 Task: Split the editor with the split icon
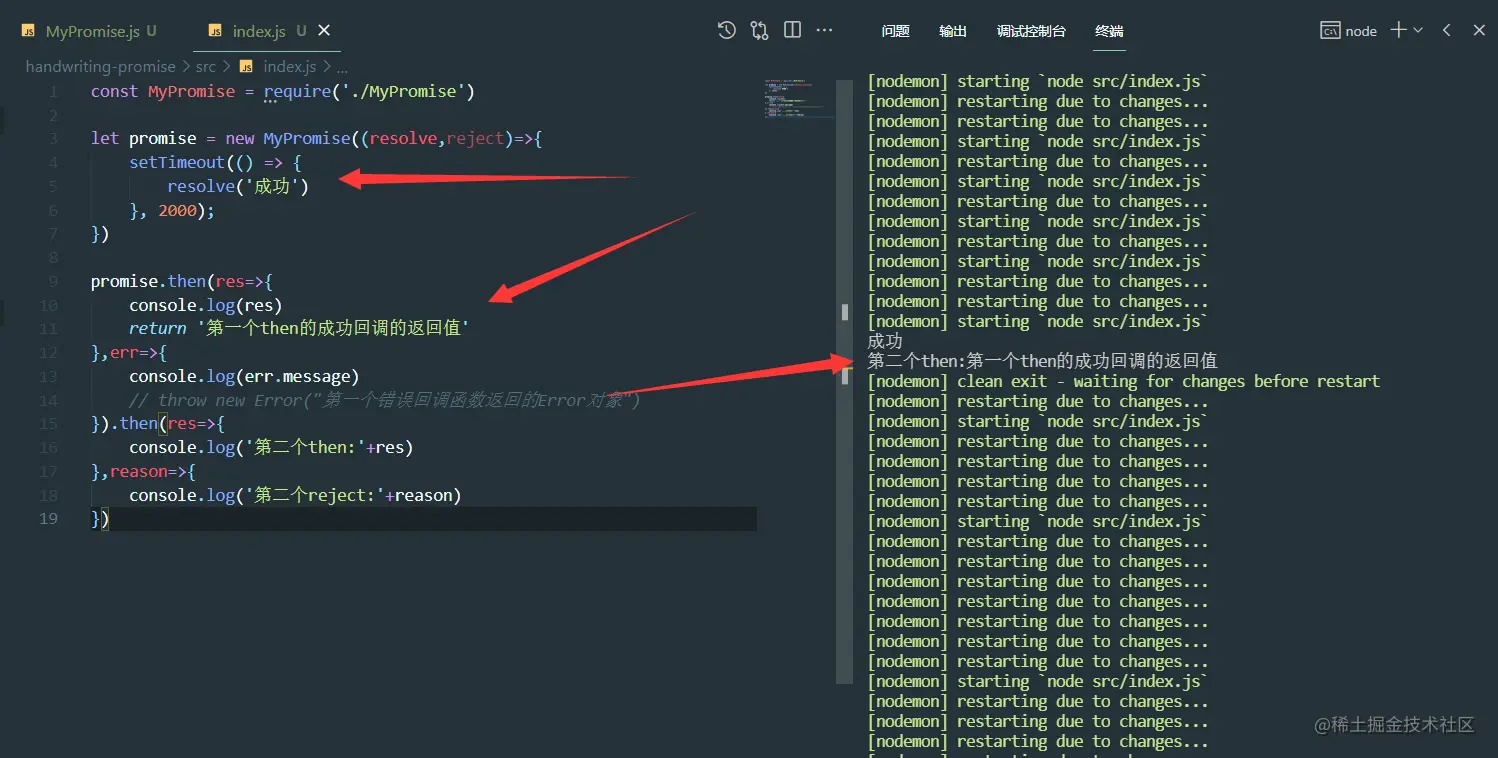coord(793,30)
